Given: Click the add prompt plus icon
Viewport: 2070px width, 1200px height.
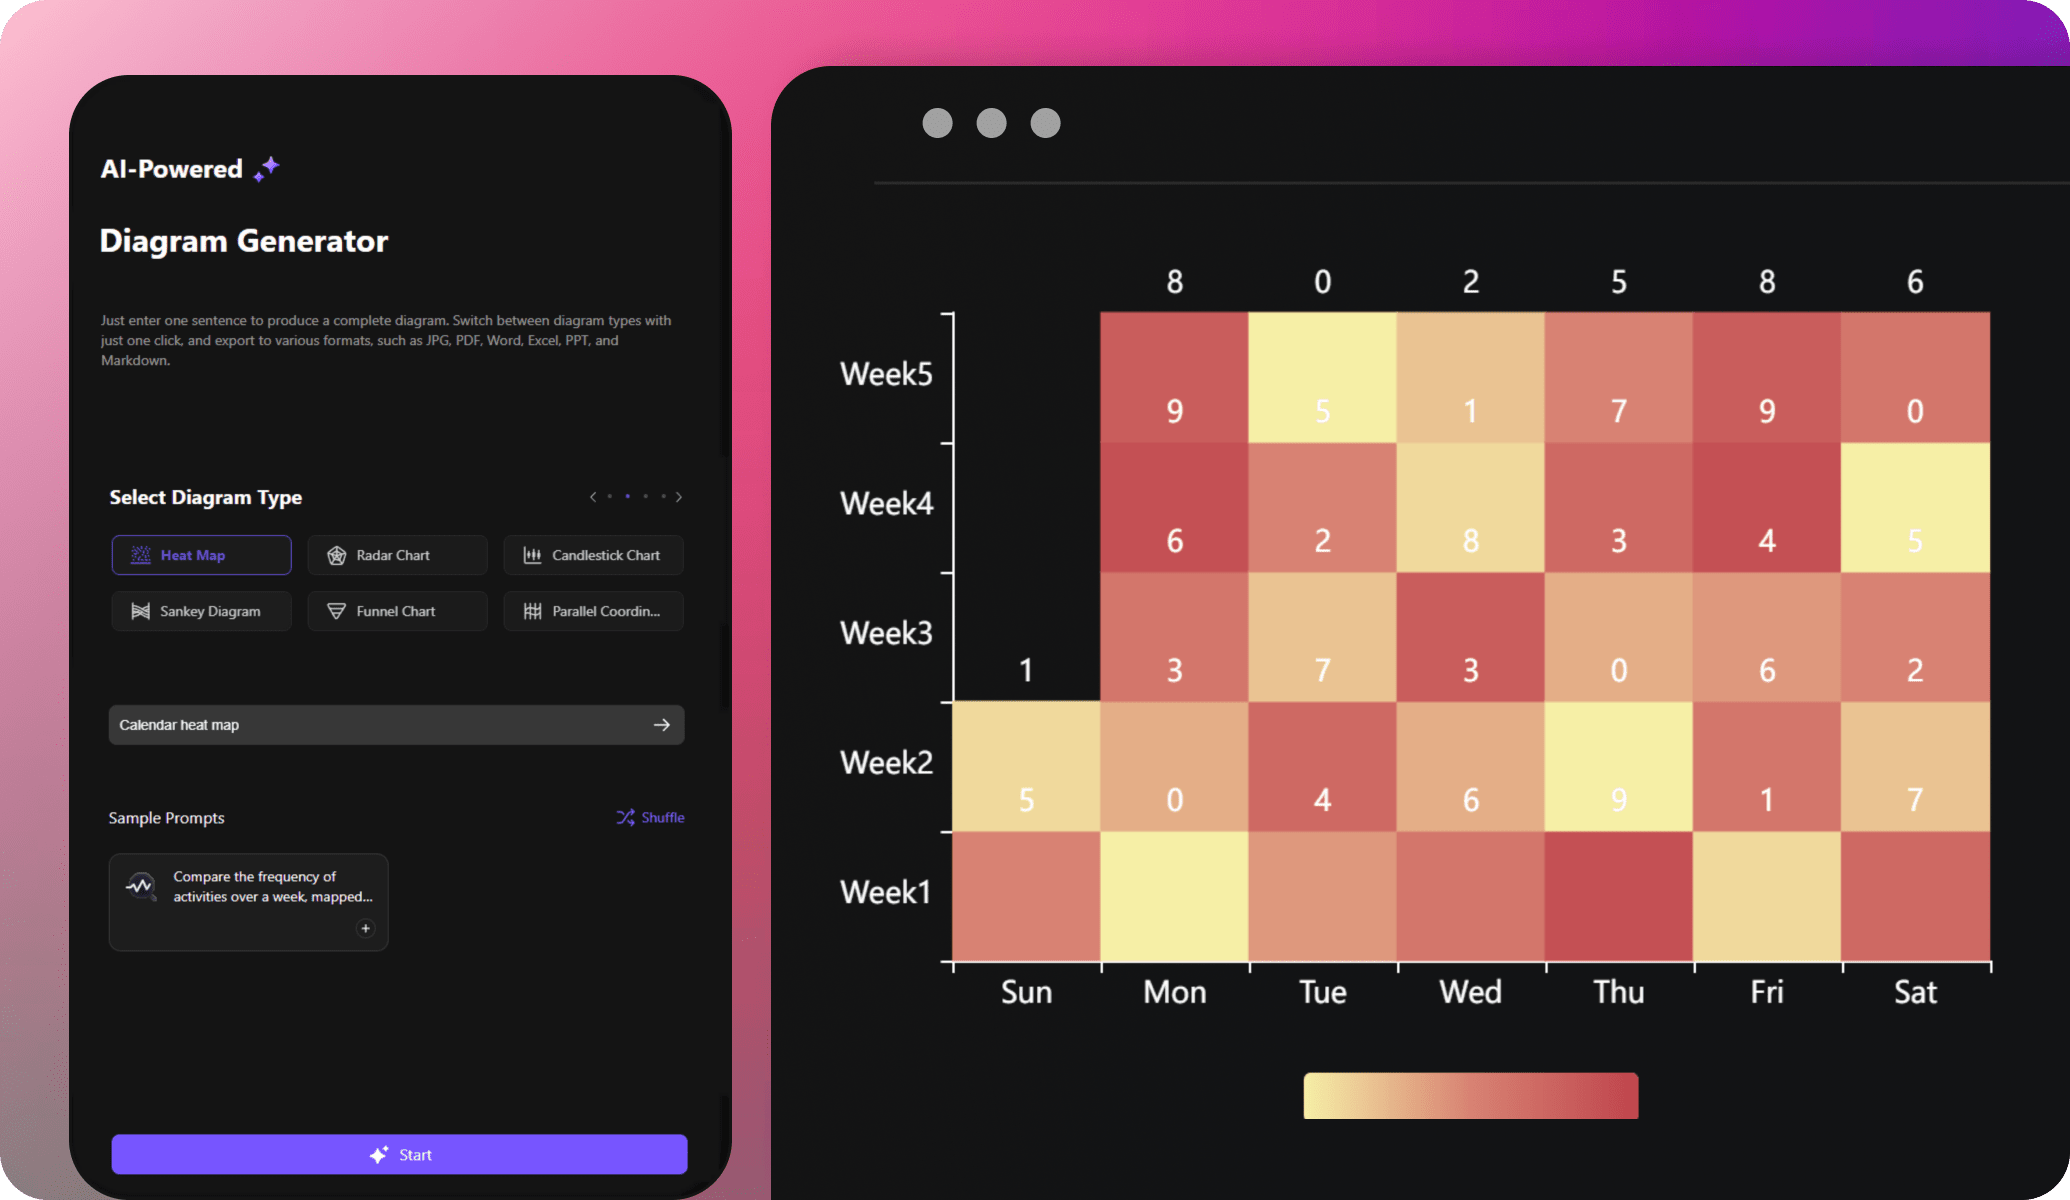Looking at the screenshot, I should tap(366, 929).
